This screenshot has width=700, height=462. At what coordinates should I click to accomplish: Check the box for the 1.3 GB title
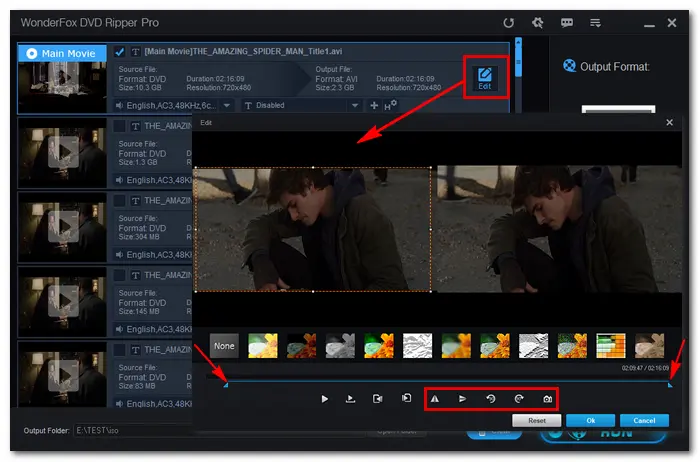click(x=119, y=126)
